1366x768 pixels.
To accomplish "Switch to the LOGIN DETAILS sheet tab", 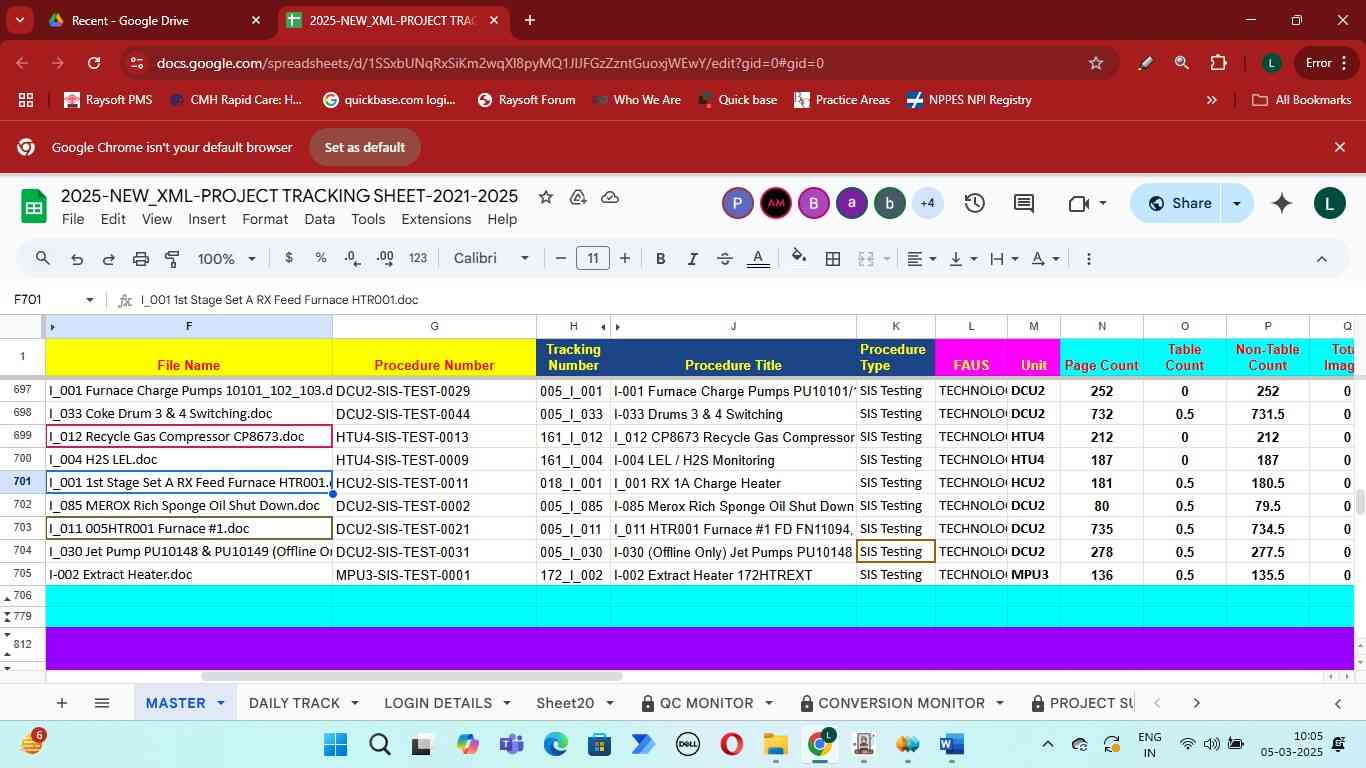I will point(447,703).
